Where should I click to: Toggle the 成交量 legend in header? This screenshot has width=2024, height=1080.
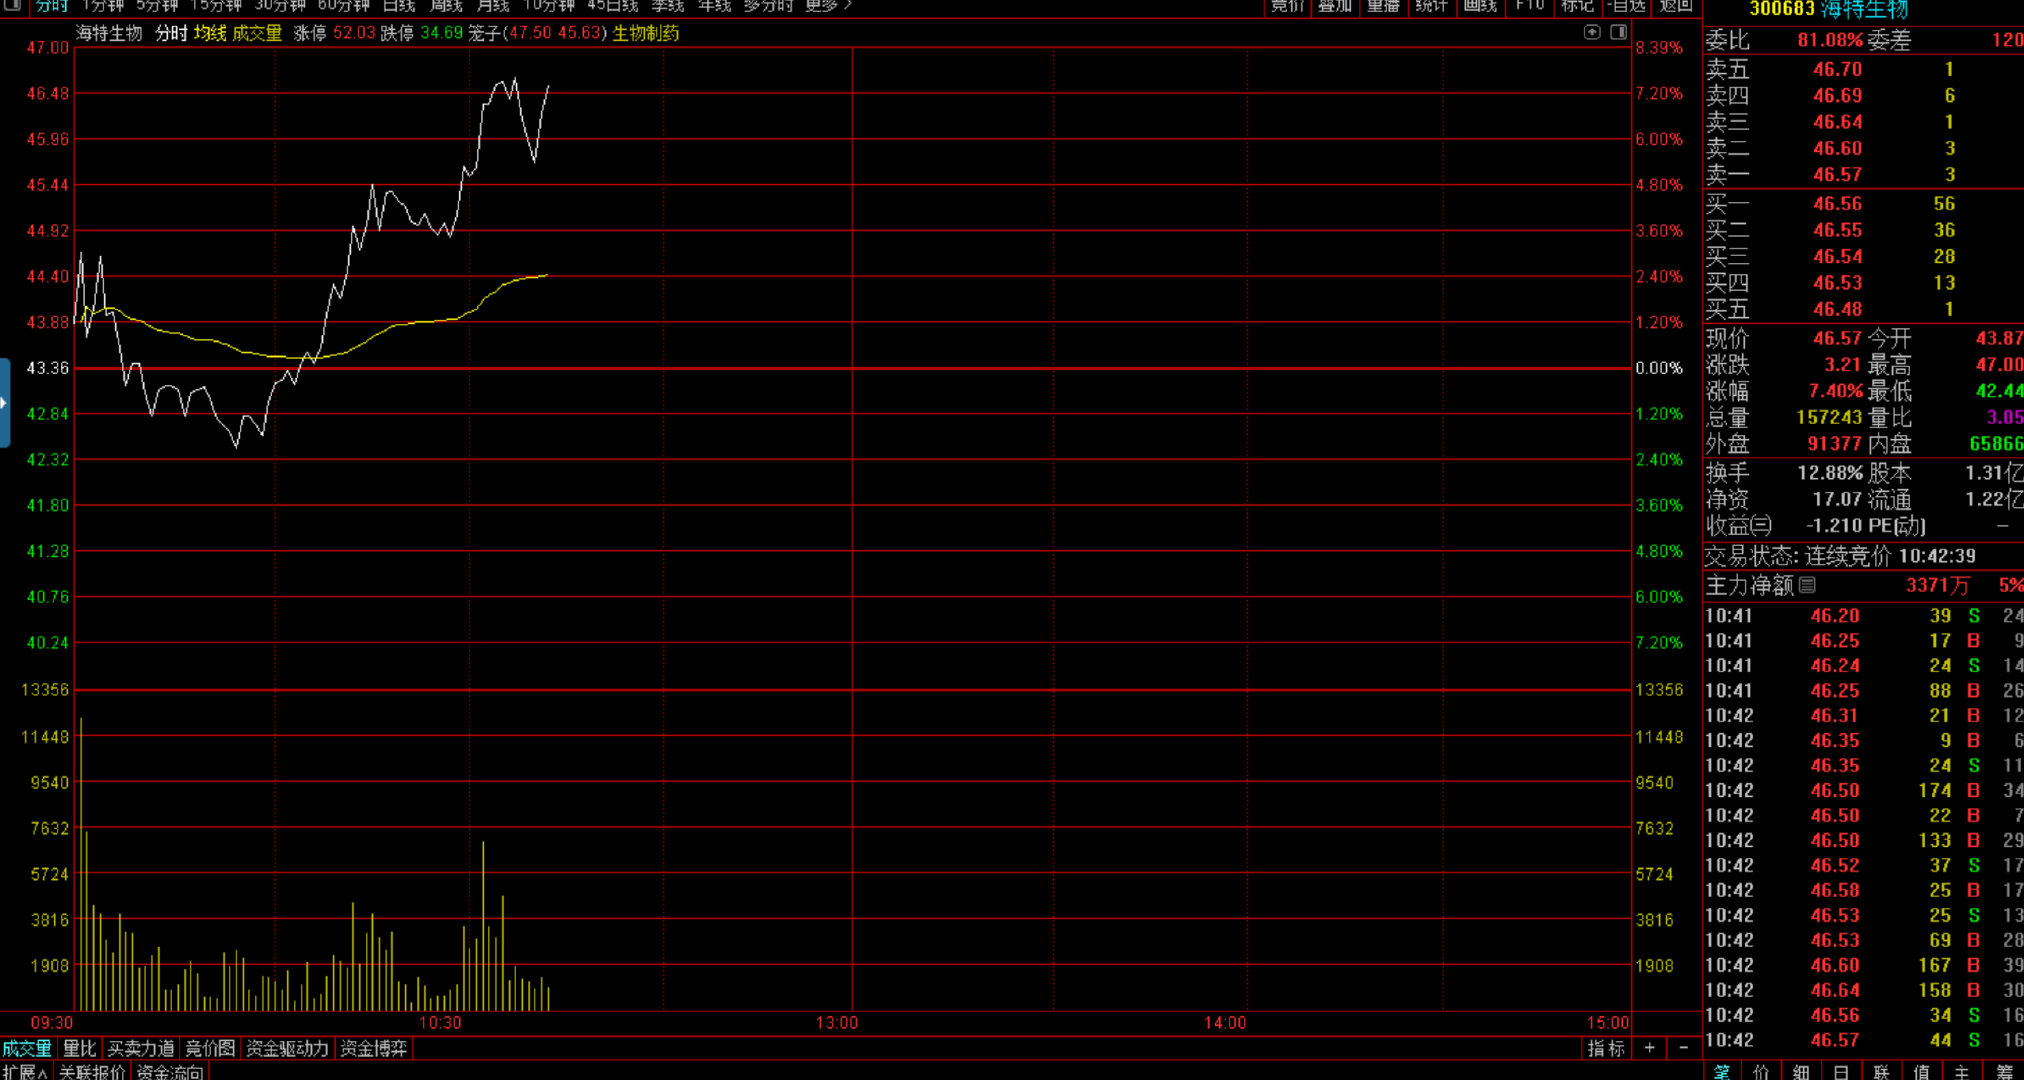[x=257, y=33]
